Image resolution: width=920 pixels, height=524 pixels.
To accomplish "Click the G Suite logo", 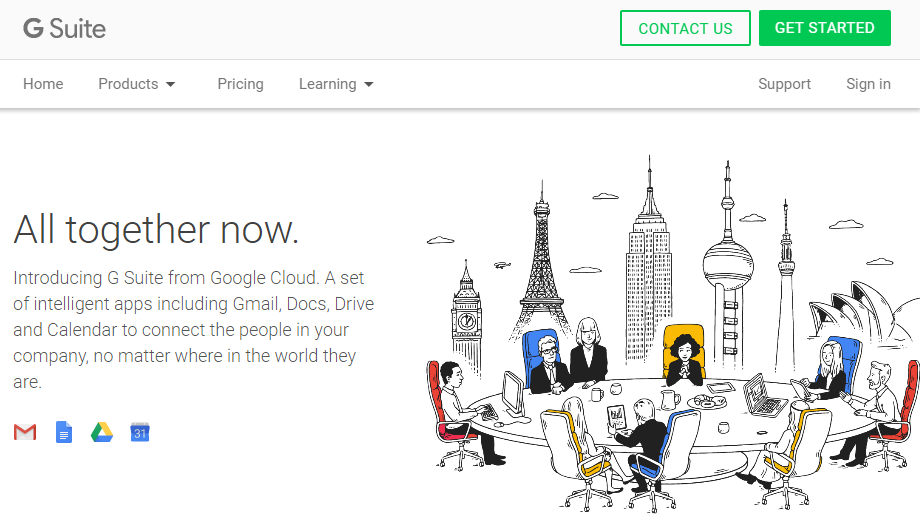I will point(65,29).
